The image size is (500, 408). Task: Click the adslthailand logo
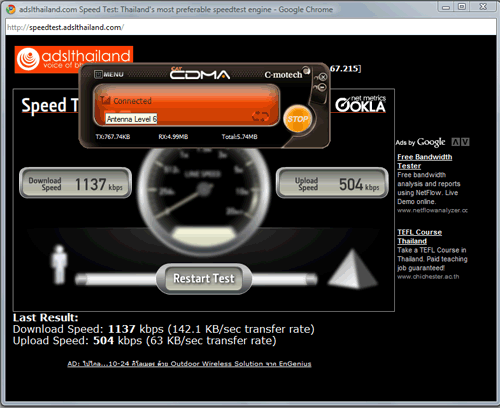pyautogui.click(x=74, y=60)
